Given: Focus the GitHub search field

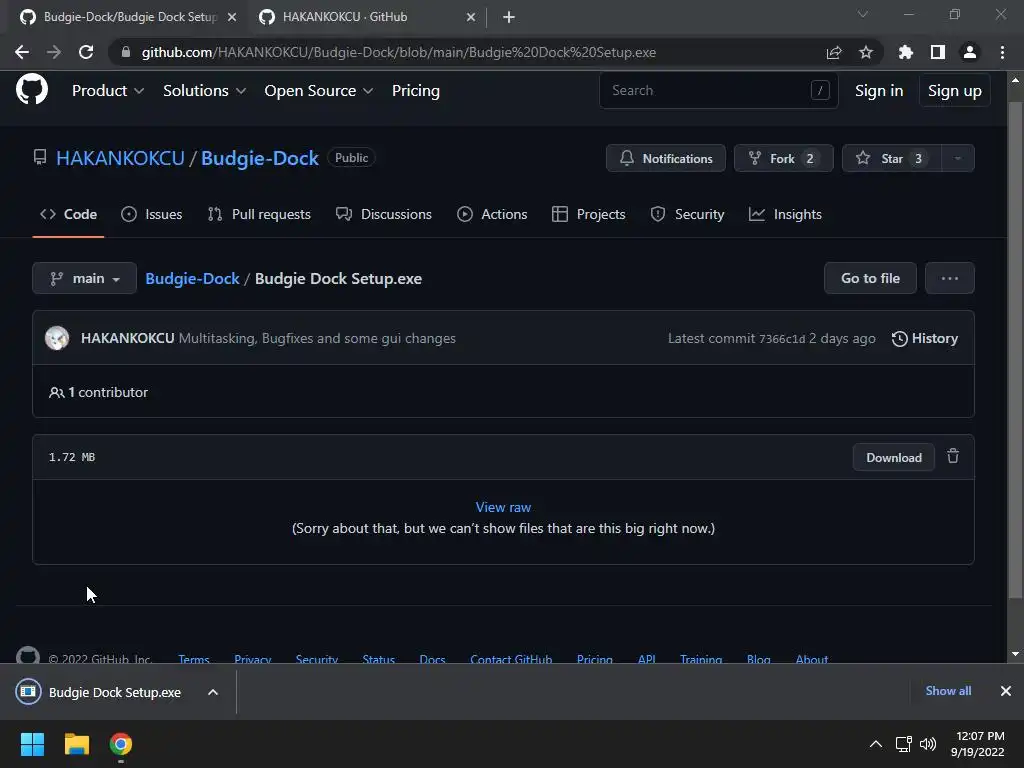Looking at the screenshot, I should pyautogui.click(x=718, y=90).
